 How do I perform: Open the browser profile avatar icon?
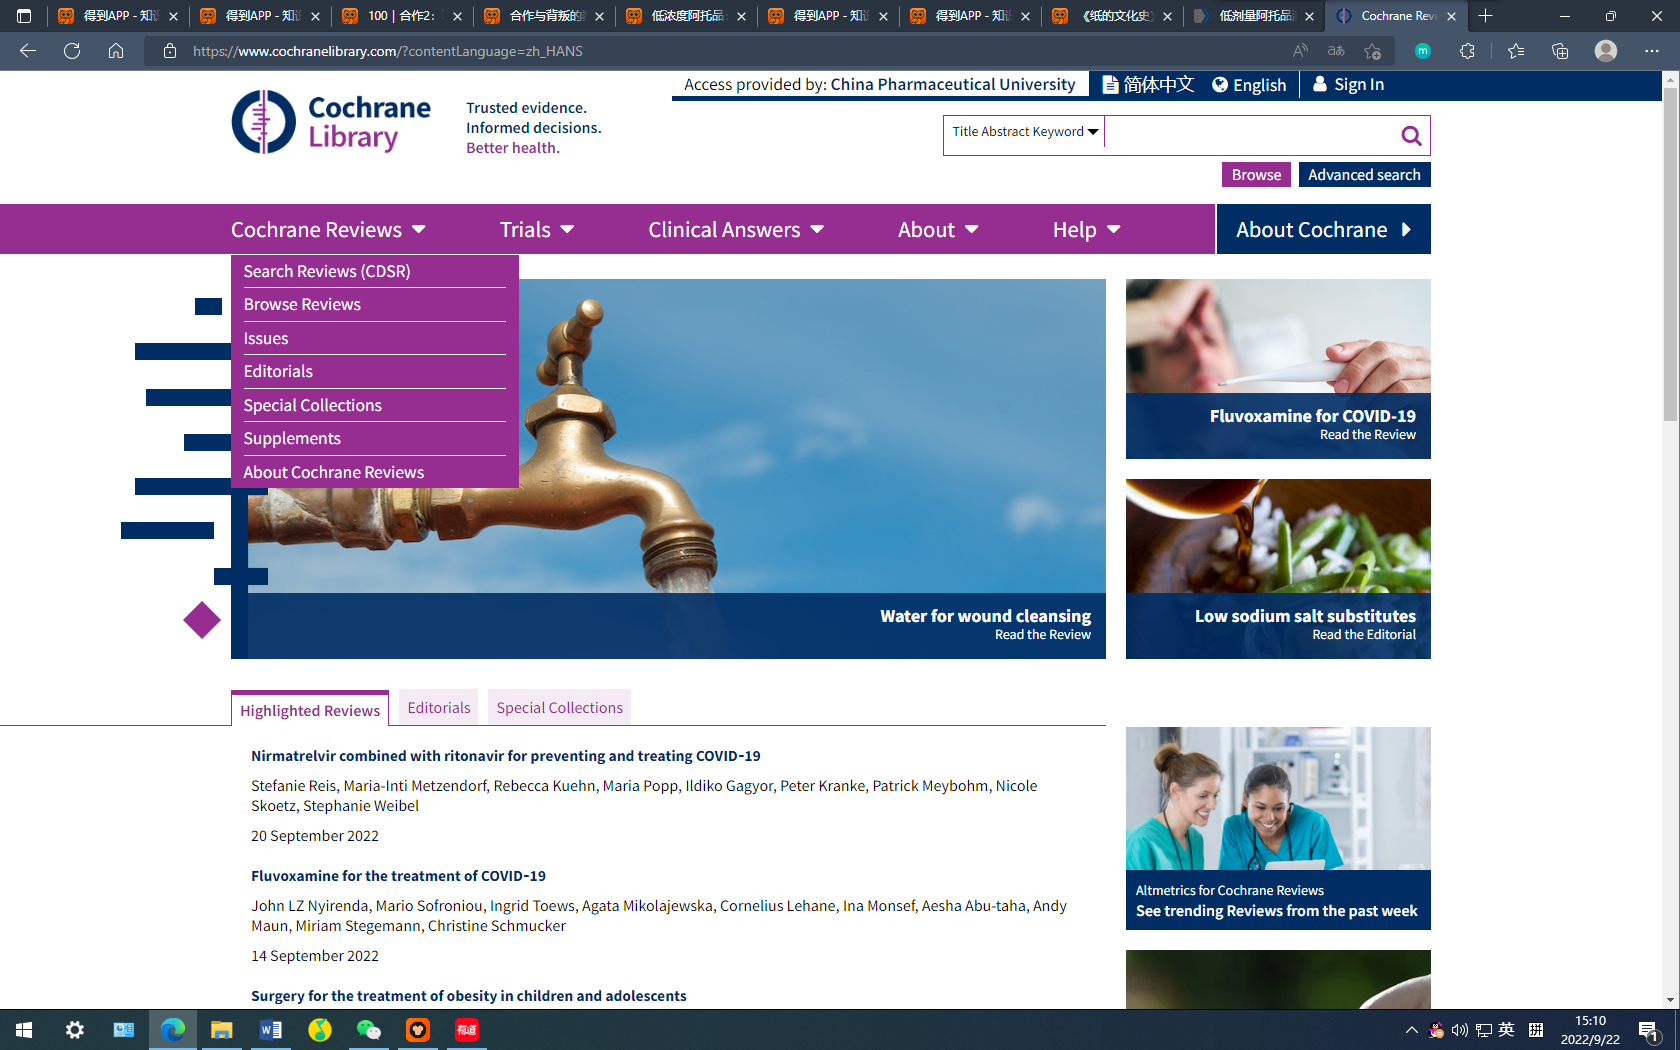(1605, 51)
